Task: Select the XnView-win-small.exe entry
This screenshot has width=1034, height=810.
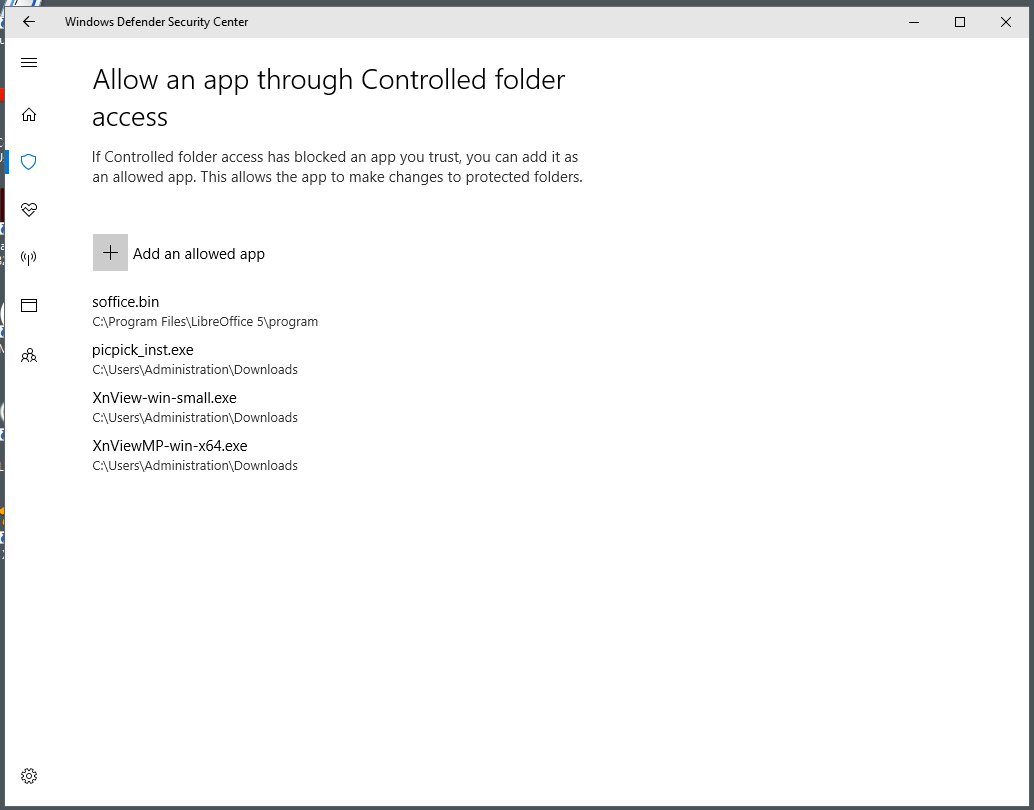Action: click(x=164, y=398)
